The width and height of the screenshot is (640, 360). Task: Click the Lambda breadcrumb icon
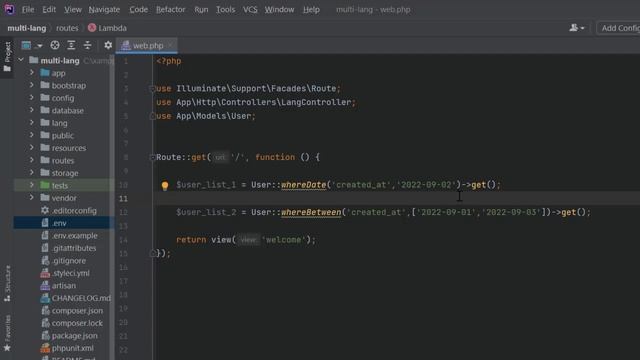pyautogui.click(x=92, y=28)
